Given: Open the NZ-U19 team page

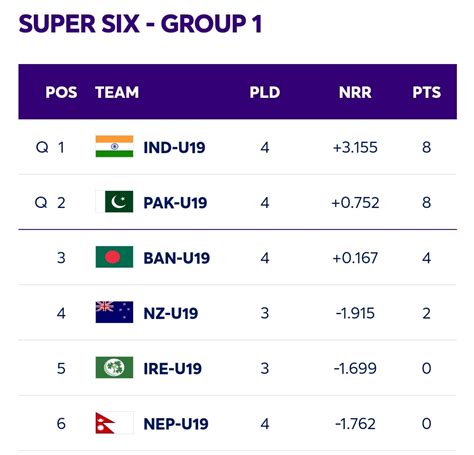Looking at the screenshot, I should [171, 313].
